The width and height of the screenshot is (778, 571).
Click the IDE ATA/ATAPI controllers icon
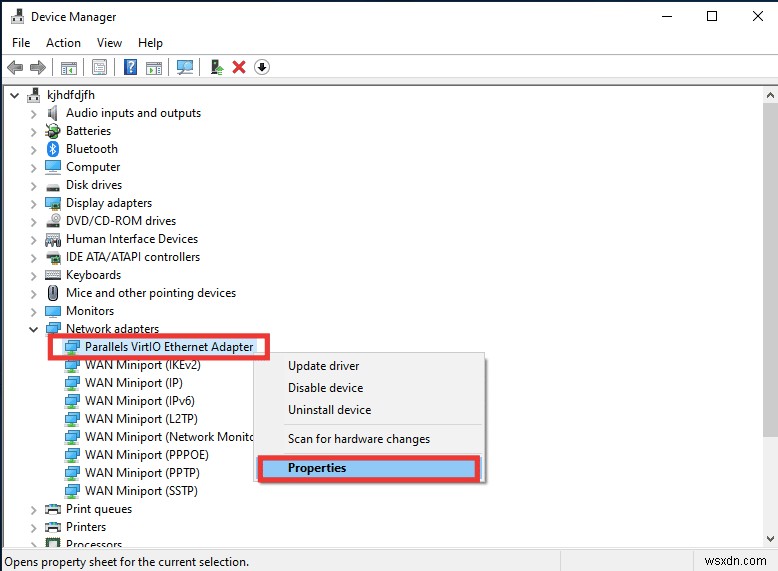click(x=53, y=257)
